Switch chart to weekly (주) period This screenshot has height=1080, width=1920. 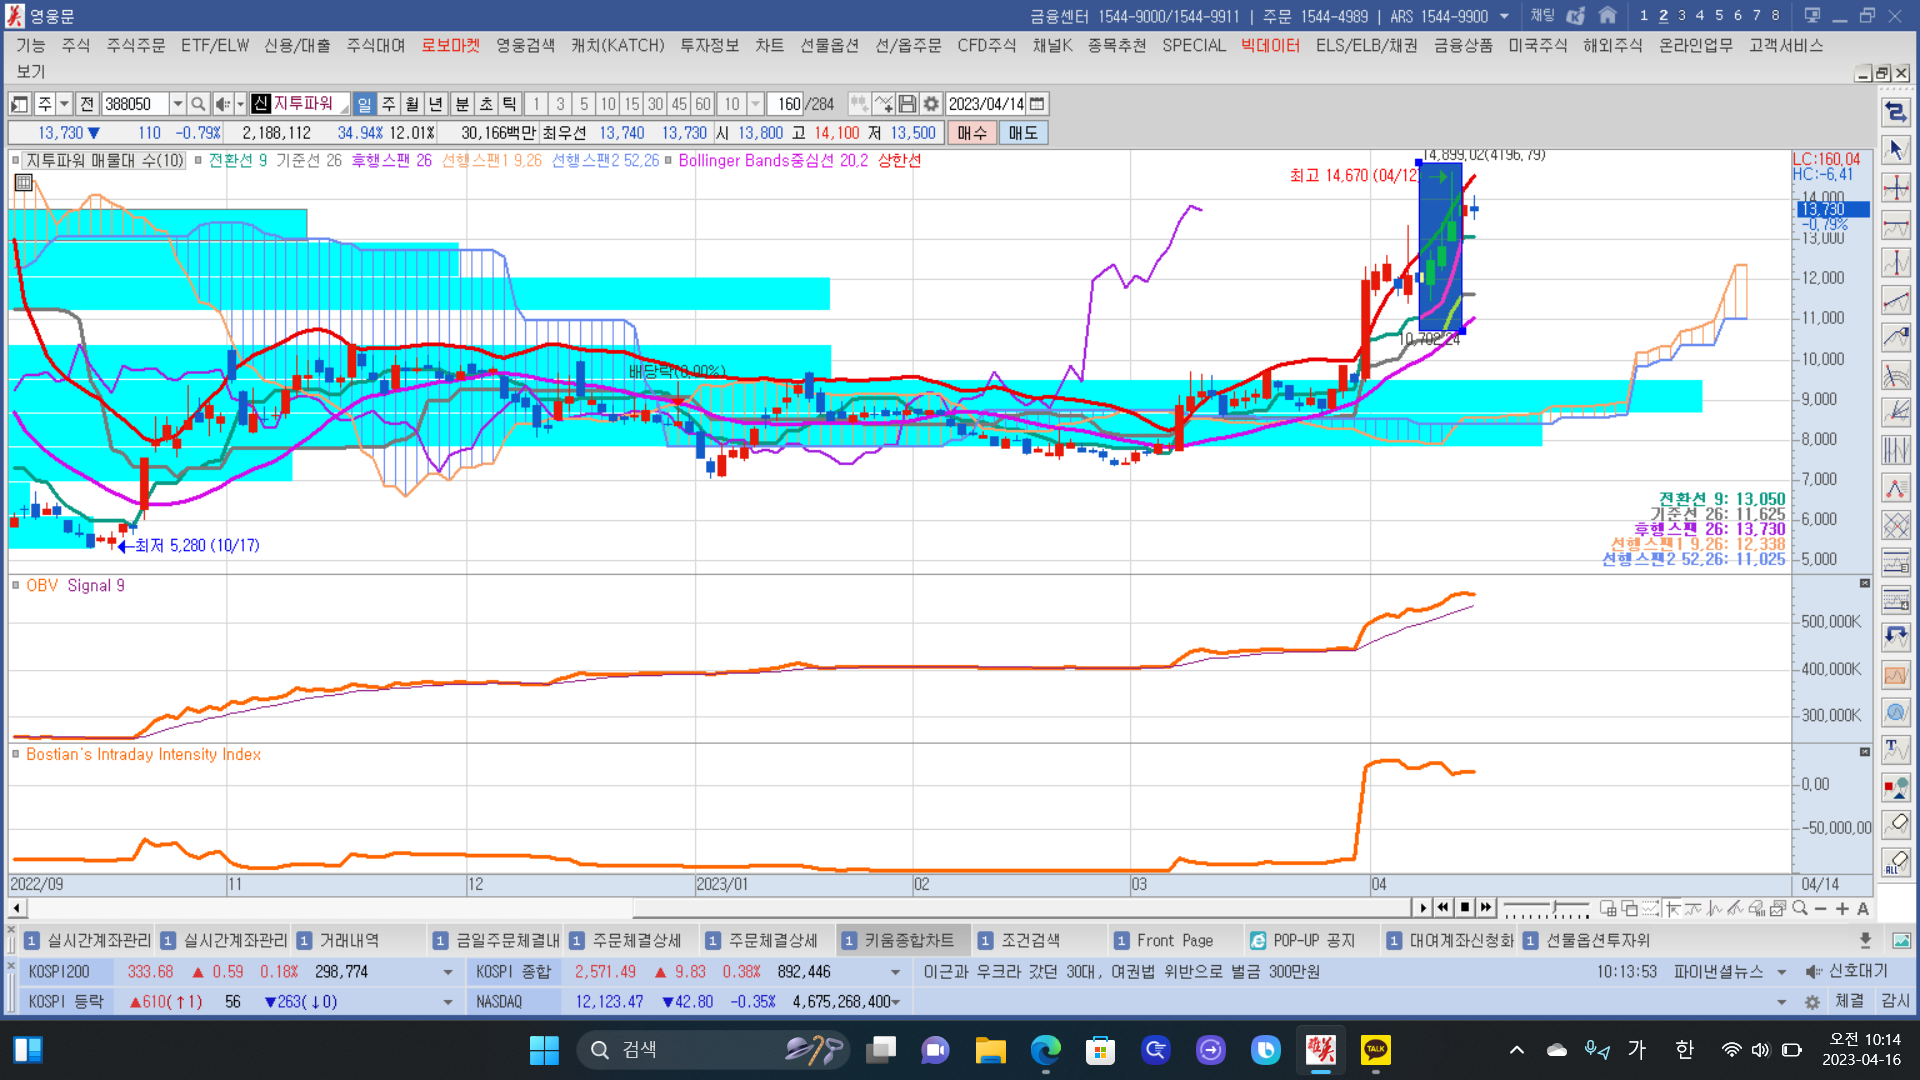(x=388, y=104)
